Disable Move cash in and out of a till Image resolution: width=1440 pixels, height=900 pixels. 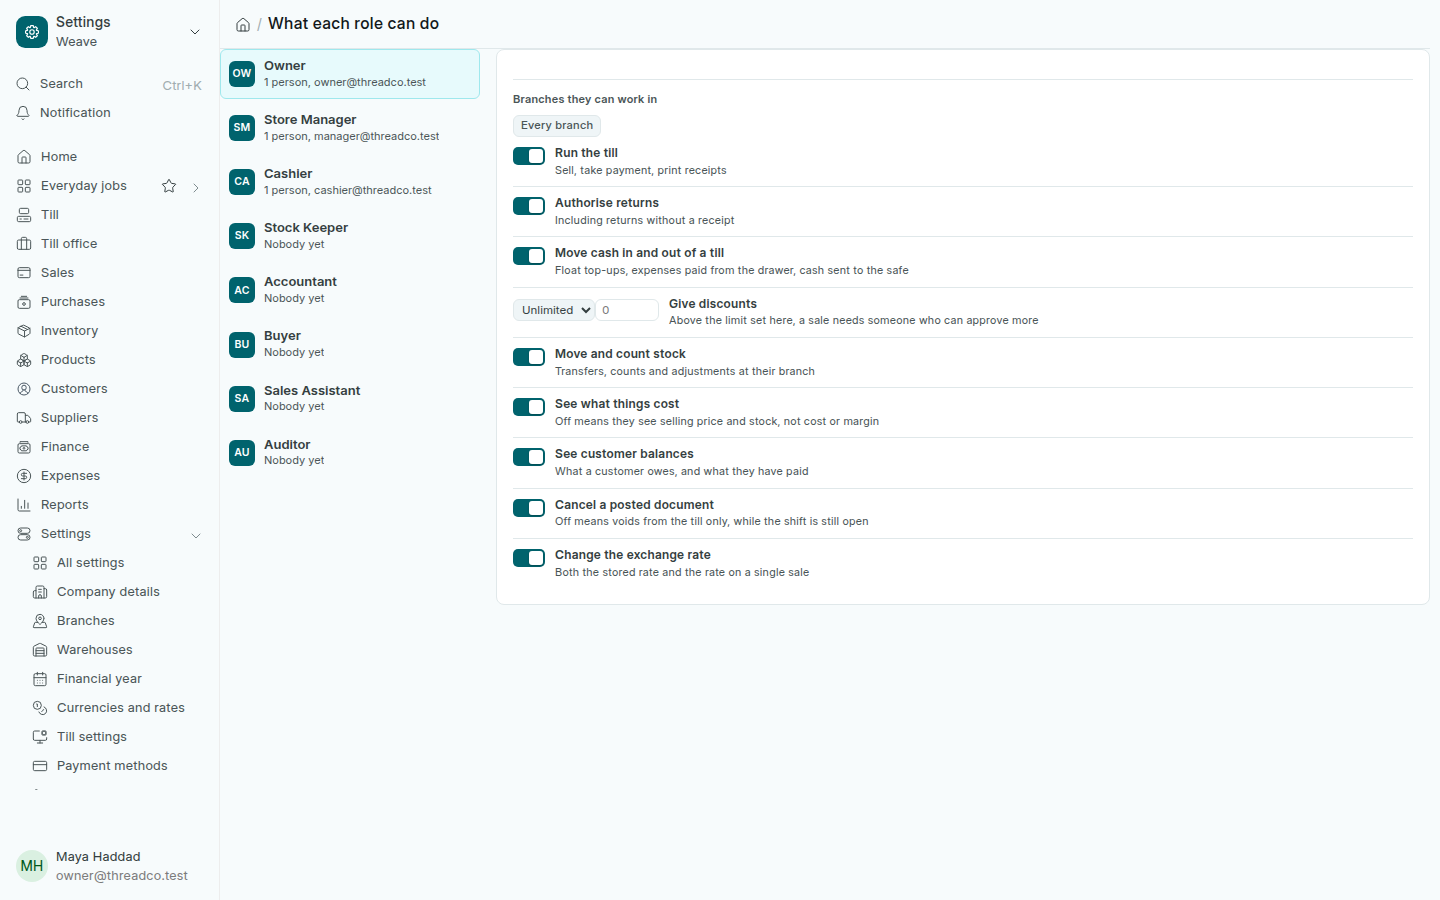pos(529,256)
